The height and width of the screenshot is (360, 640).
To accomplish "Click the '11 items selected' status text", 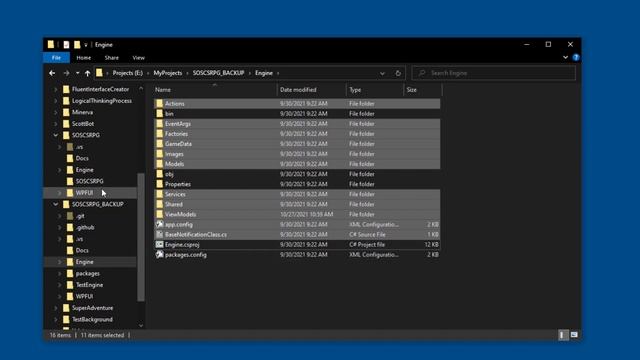I will click(x=102, y=335).
